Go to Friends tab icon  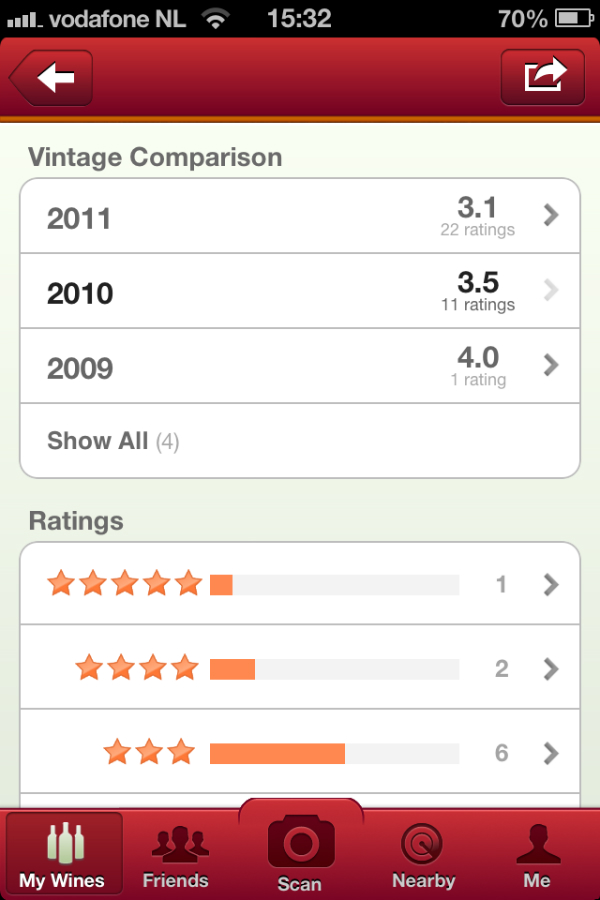[176, 843]
